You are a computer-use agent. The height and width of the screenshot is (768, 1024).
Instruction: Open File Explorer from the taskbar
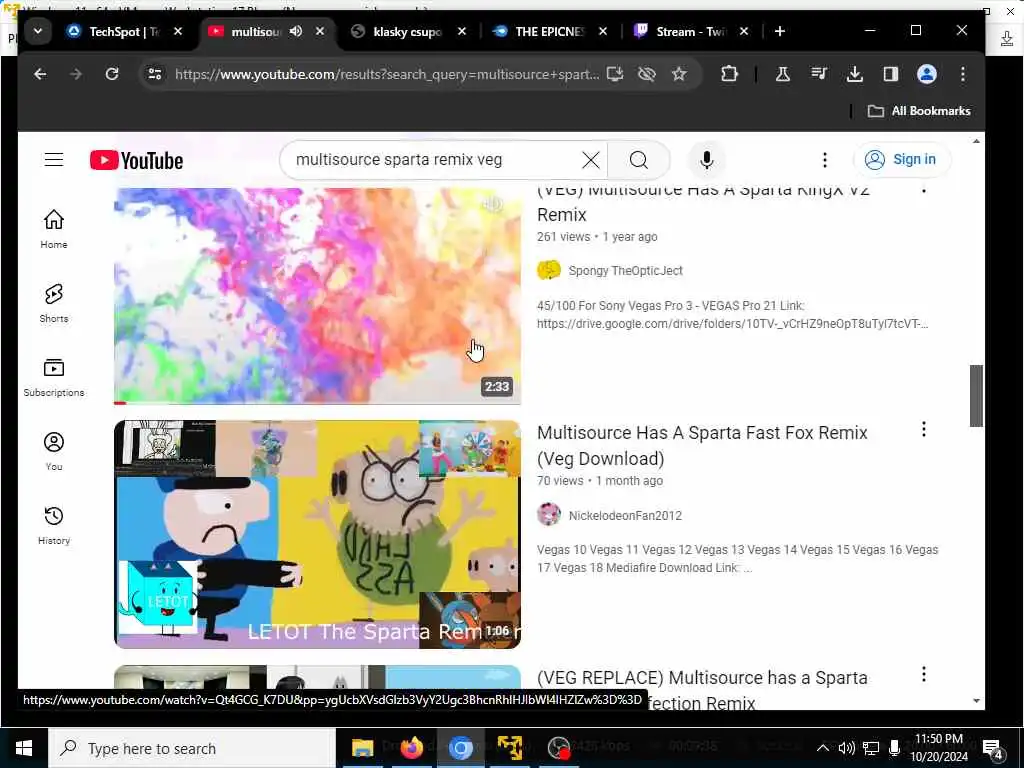click(362, 748)
